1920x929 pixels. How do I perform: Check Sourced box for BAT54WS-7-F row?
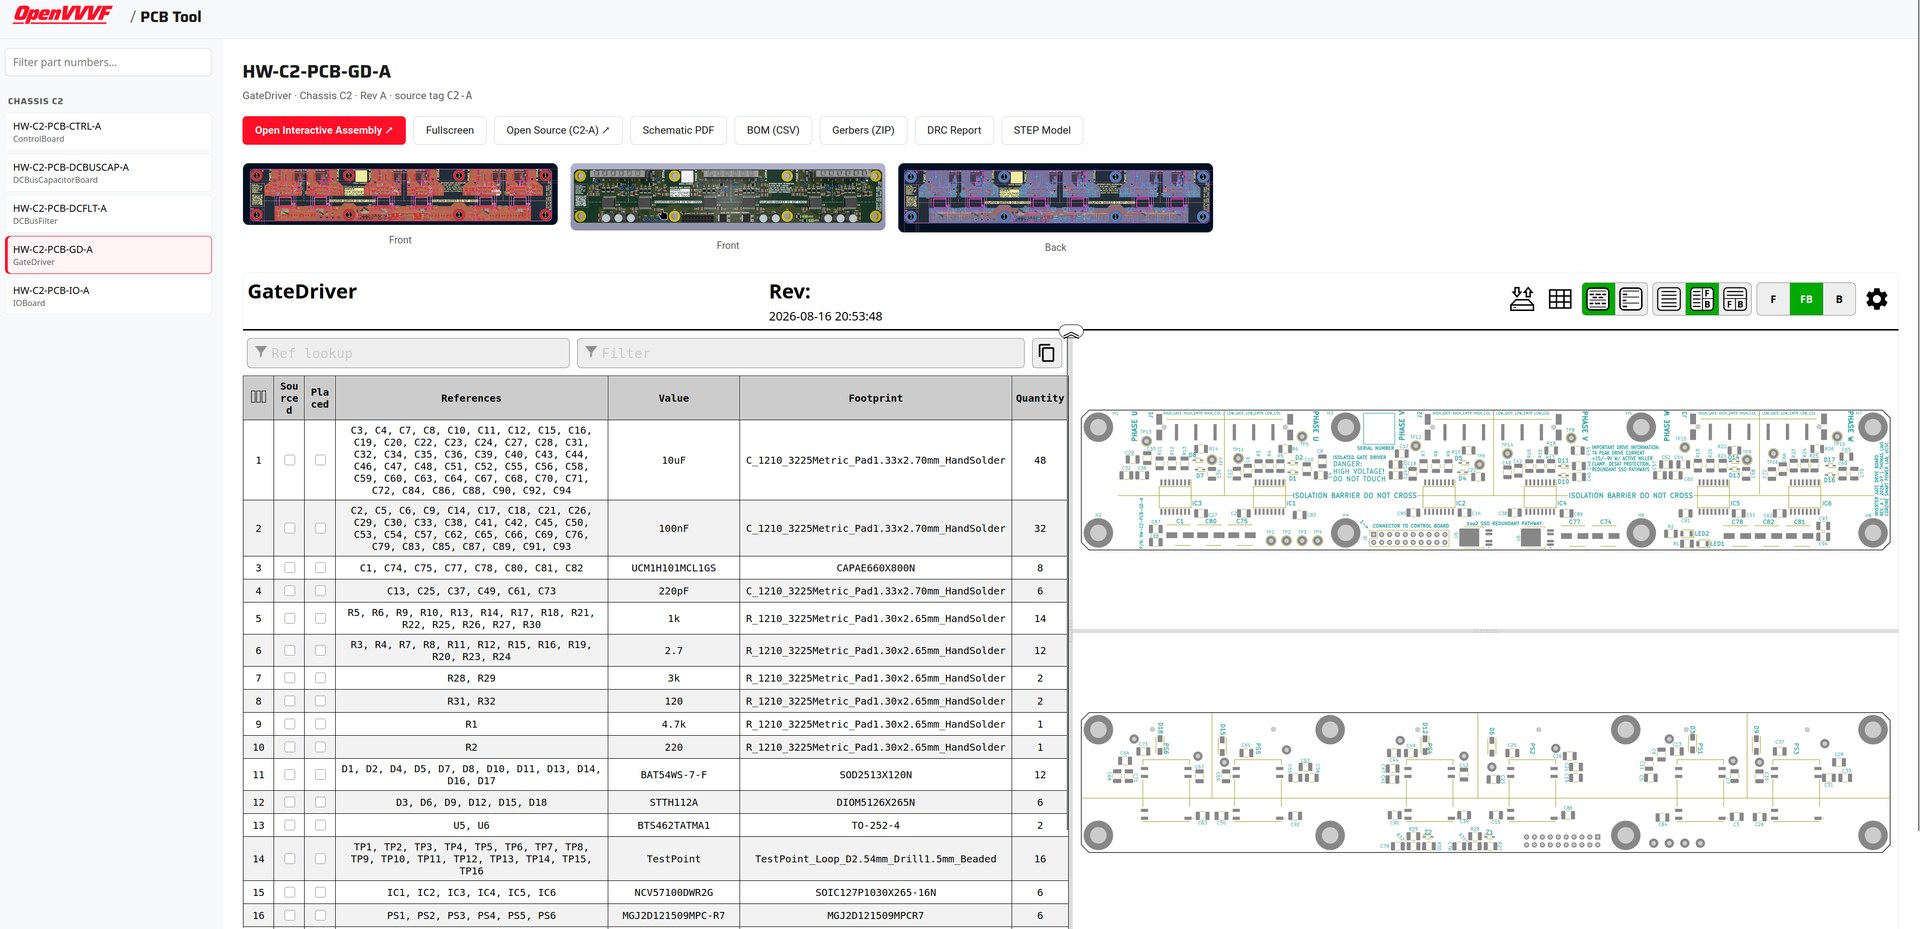pos(290,775)
